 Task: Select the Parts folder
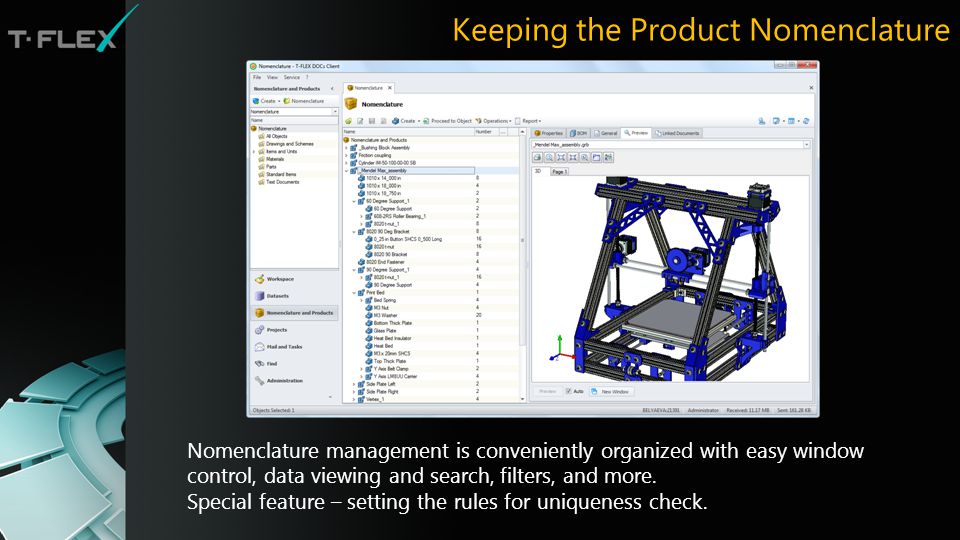[267, 167]
